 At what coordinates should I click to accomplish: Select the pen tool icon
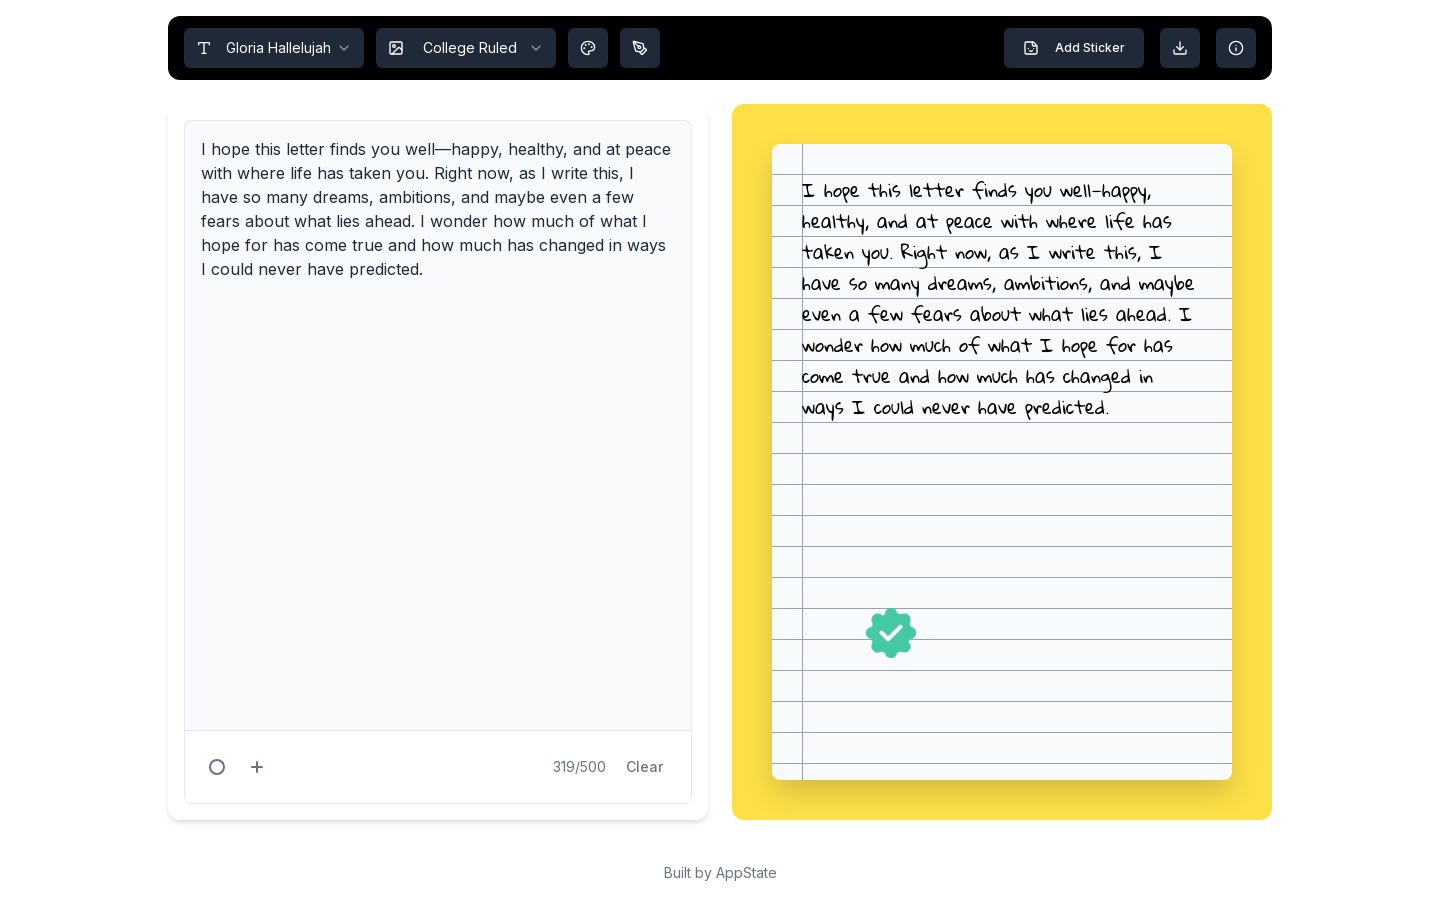(640, 48)
